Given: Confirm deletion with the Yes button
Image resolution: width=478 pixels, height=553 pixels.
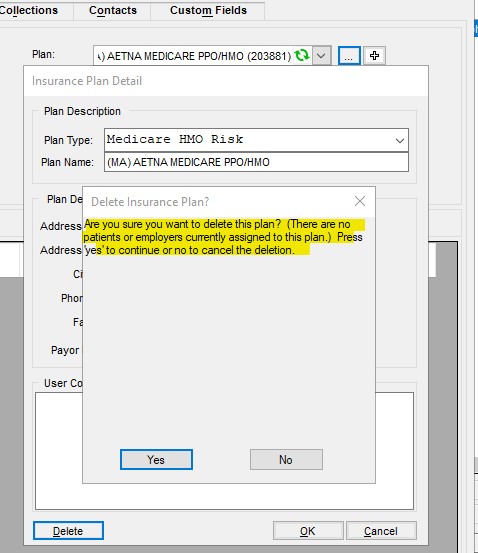Looking at the screenshot, I should pyautogui.click(x=156, y=460).
